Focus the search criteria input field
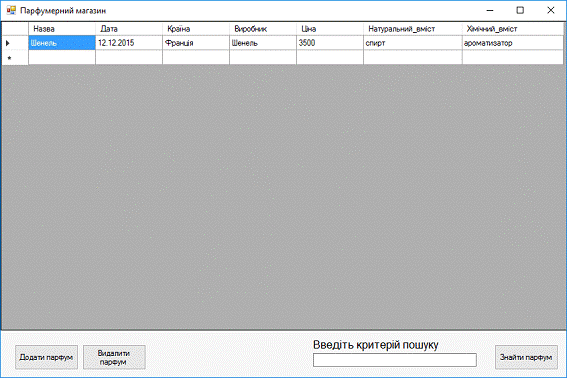 395,360
